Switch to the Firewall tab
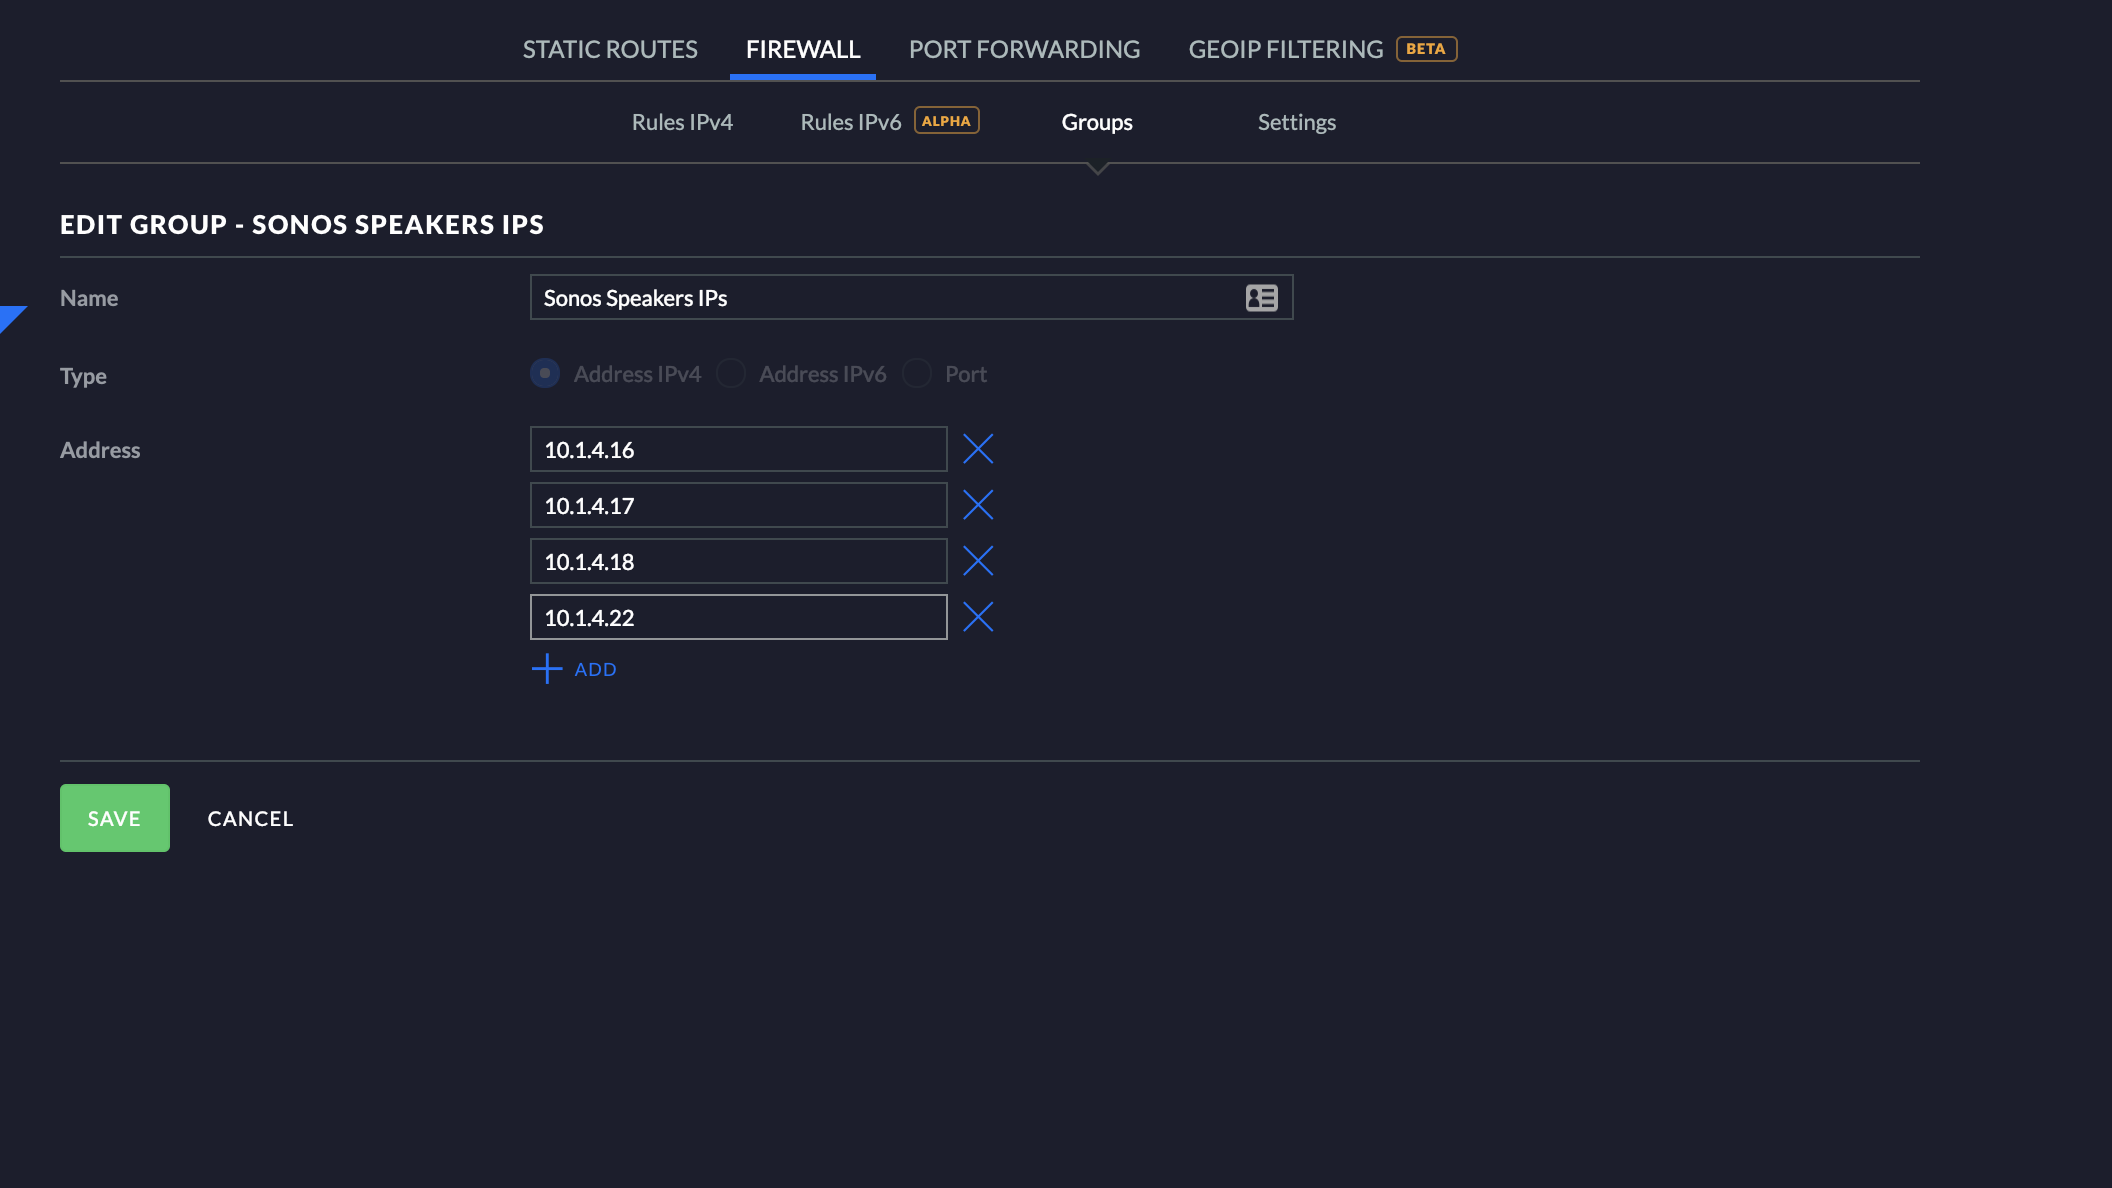Viewport: 2112px width, 1188px height. pos(803,49)
